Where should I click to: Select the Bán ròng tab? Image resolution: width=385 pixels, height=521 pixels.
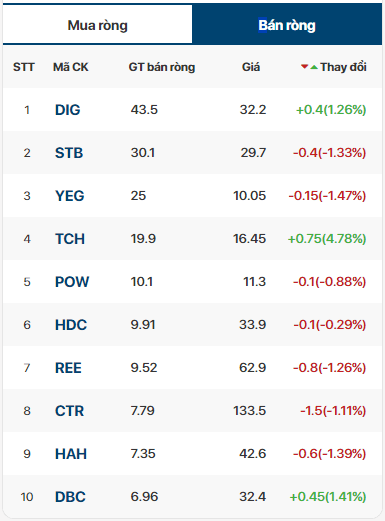[x=287, y=25]
